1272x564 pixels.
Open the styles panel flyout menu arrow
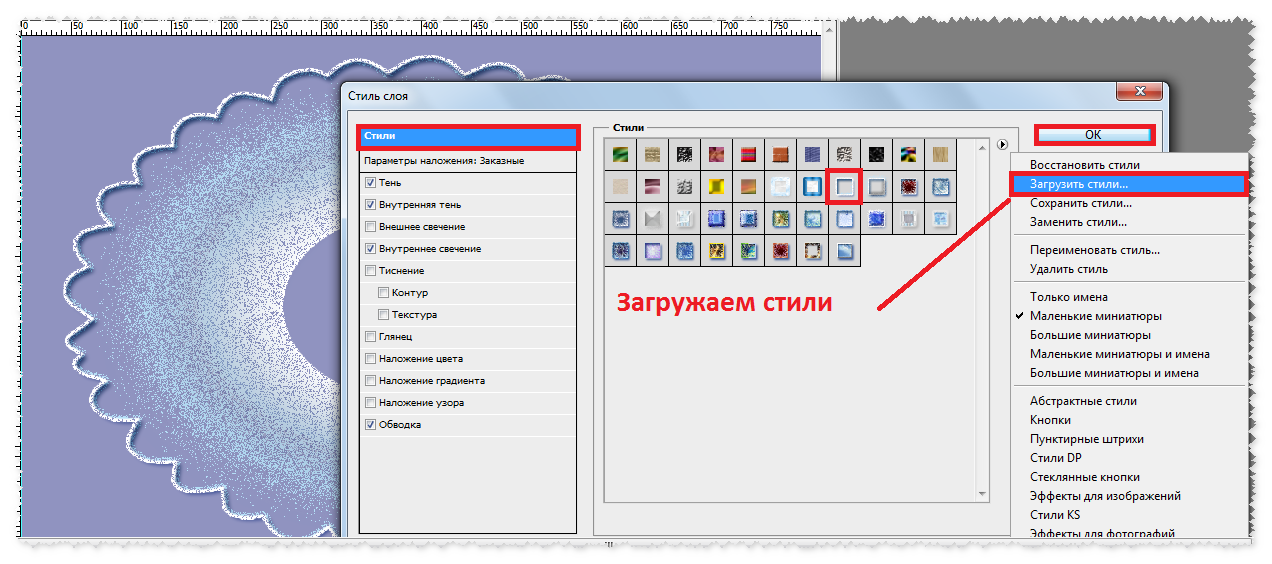point(1002,146)
